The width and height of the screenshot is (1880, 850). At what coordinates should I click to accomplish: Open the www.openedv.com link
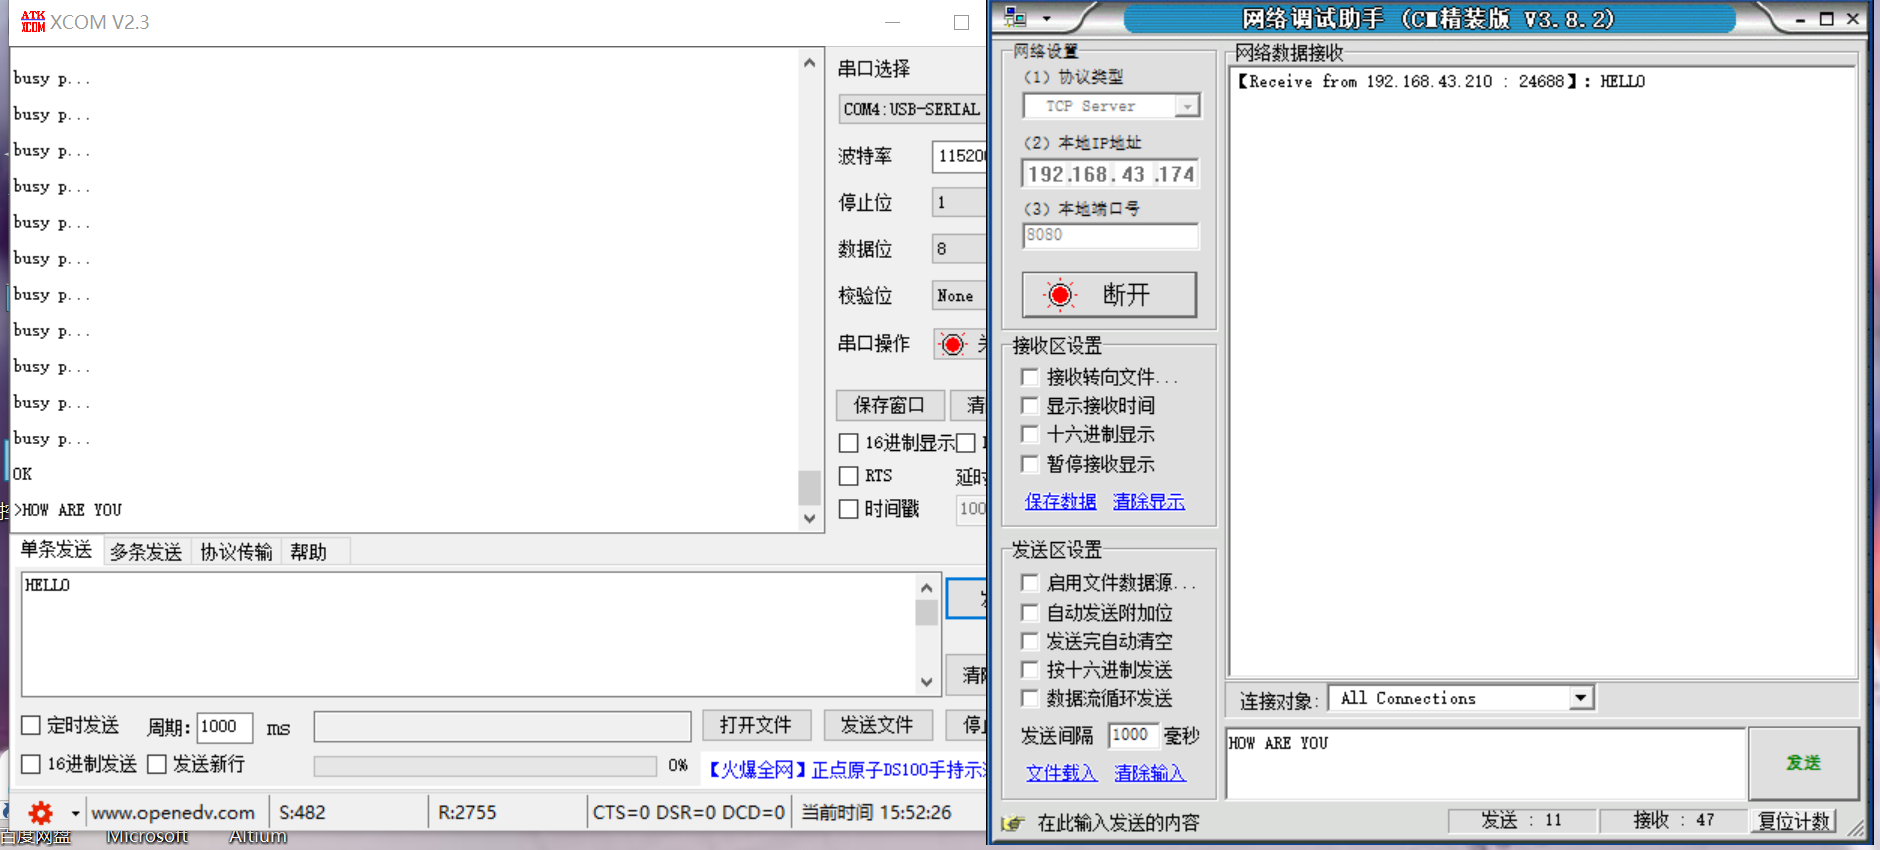point(173,813)
